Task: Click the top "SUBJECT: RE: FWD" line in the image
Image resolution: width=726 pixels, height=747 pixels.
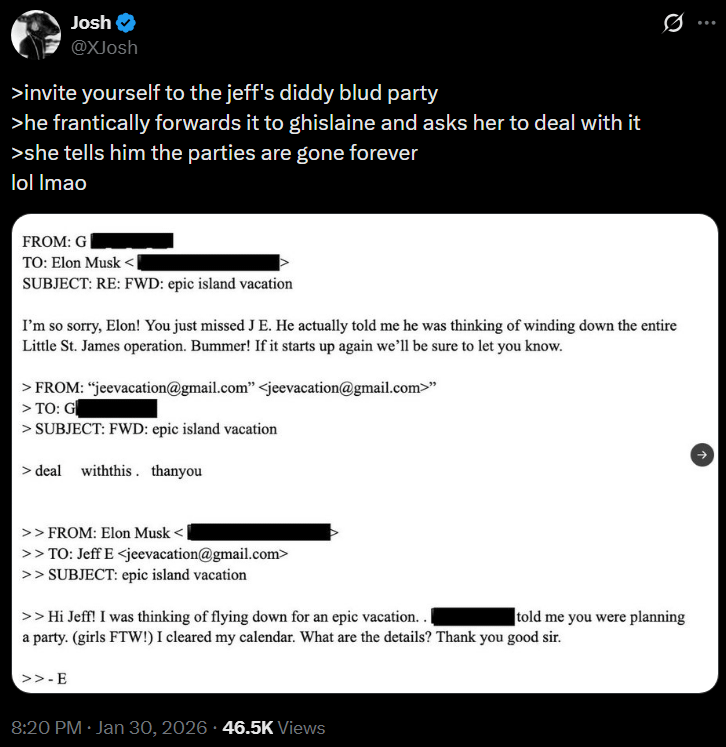Action: pos(157,283)
